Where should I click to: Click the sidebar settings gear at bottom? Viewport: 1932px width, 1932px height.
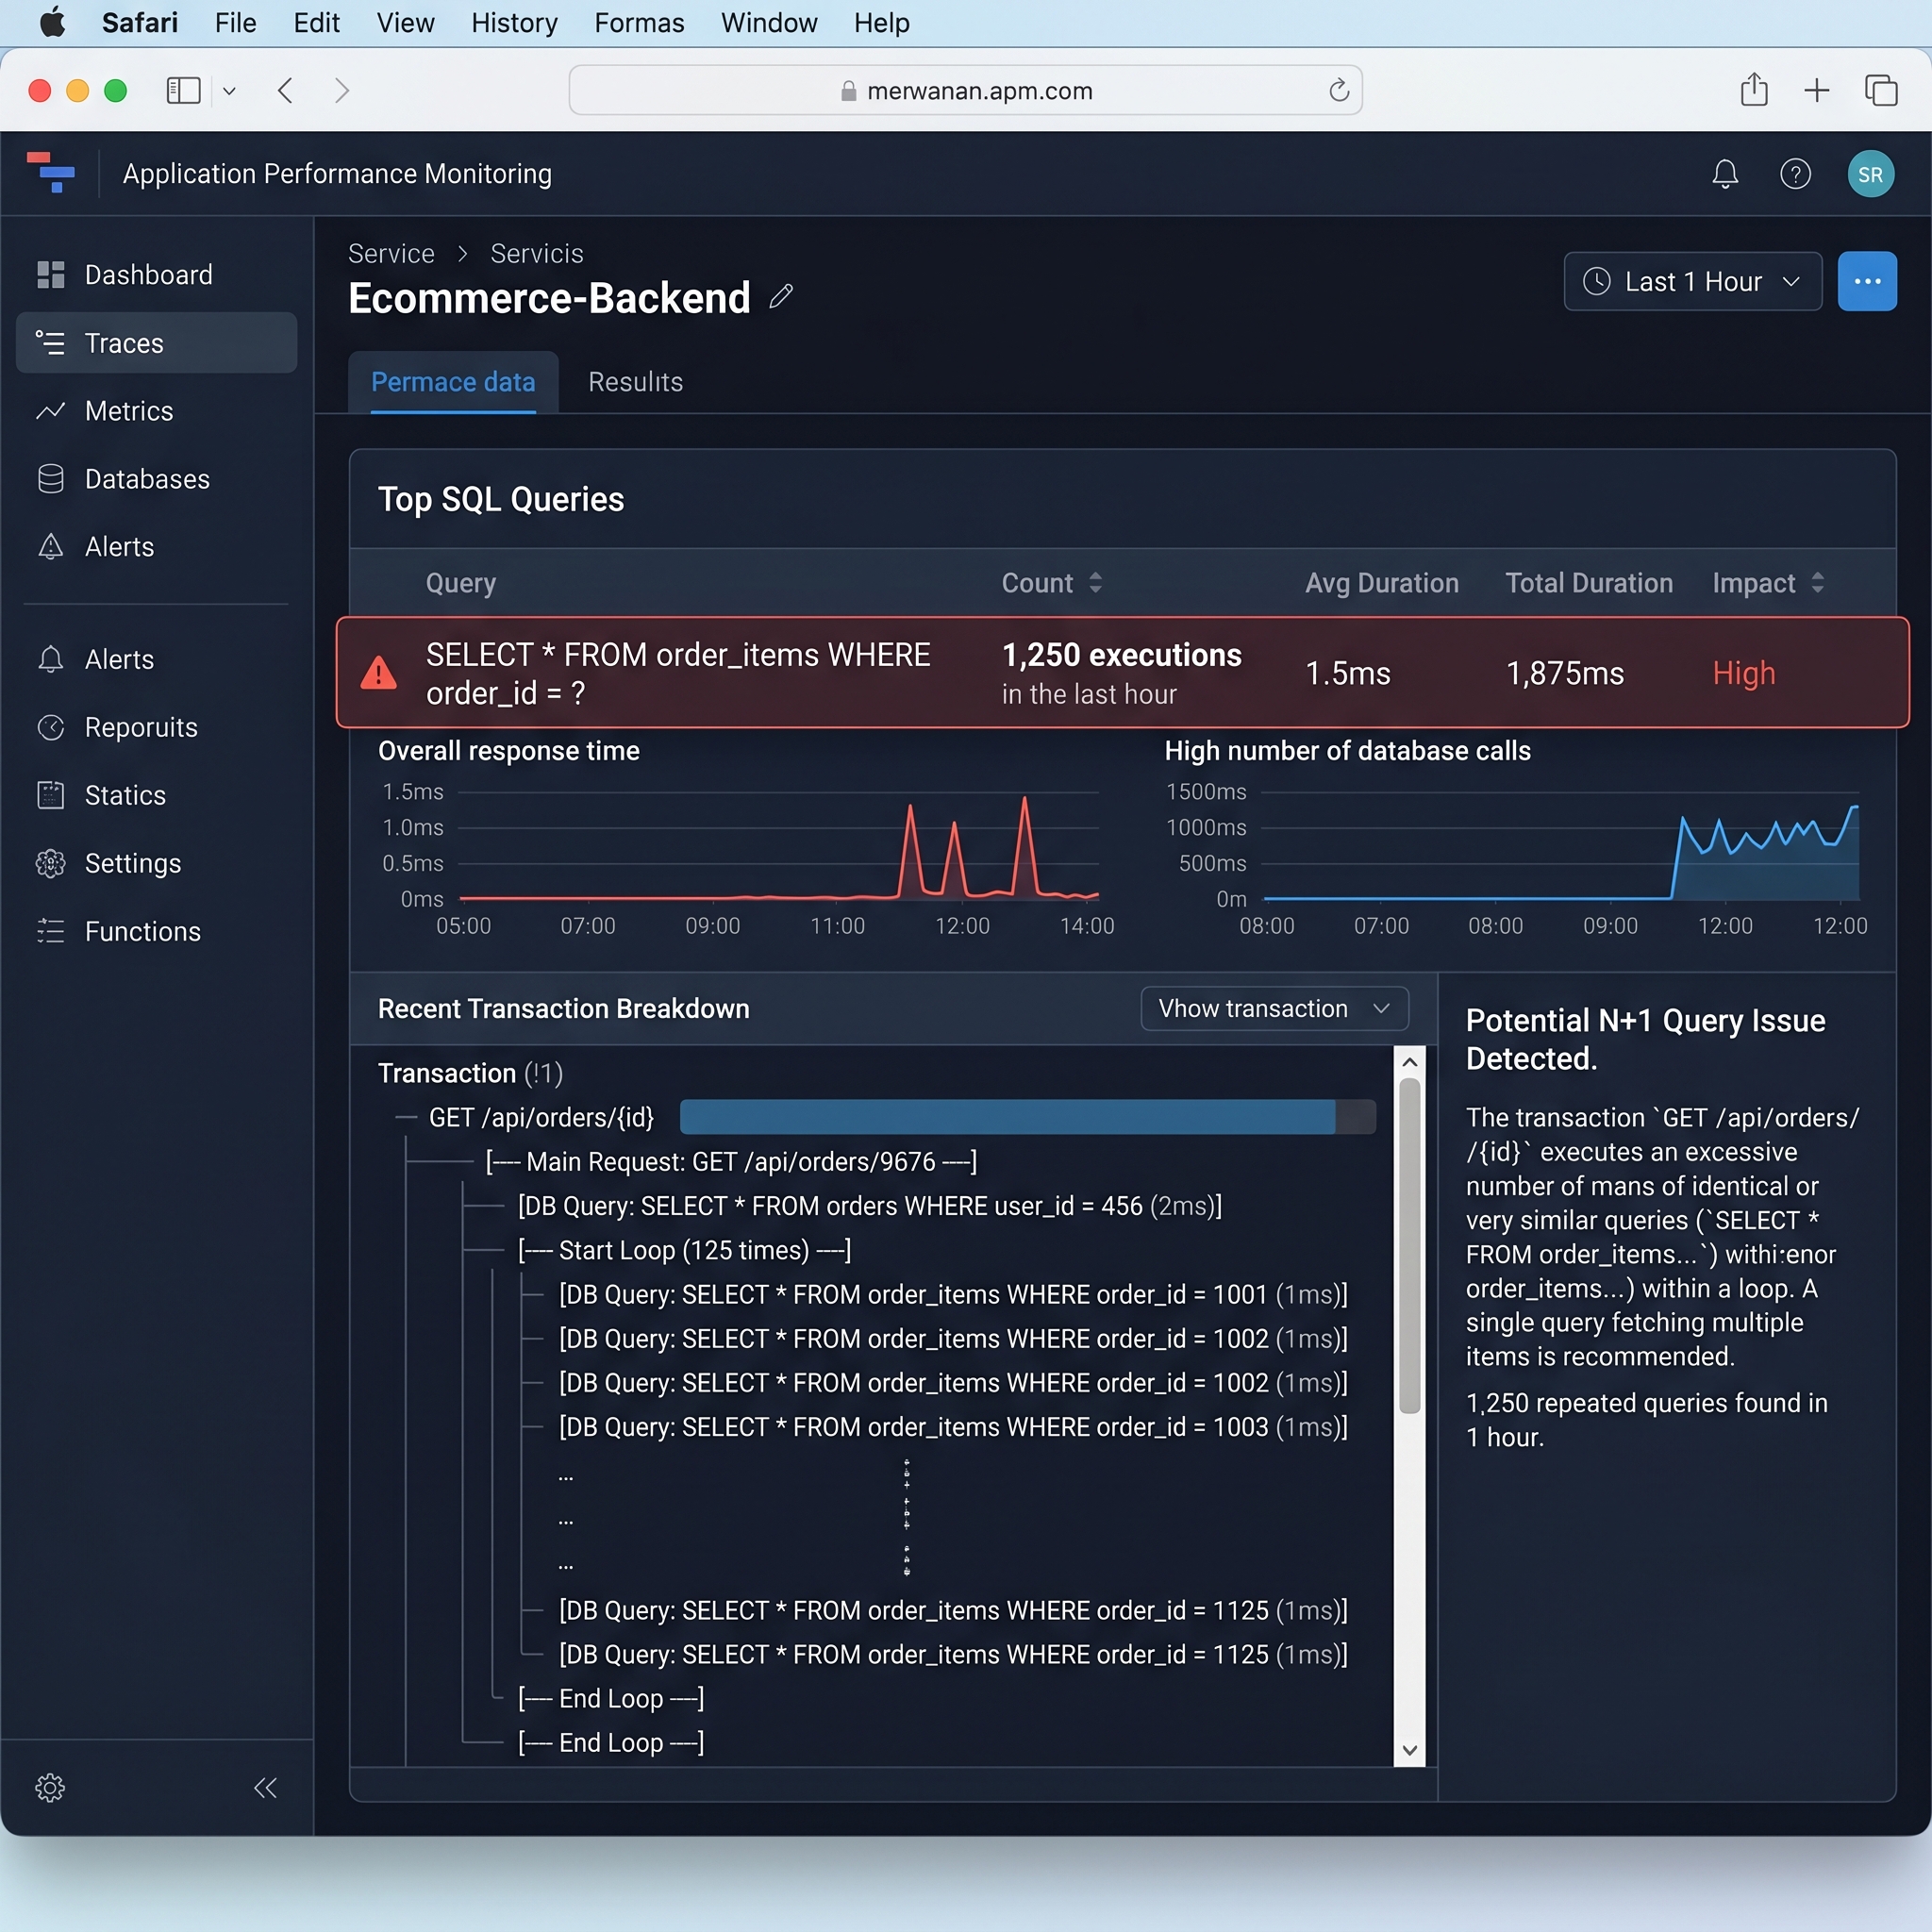(x=50, y=1787)
